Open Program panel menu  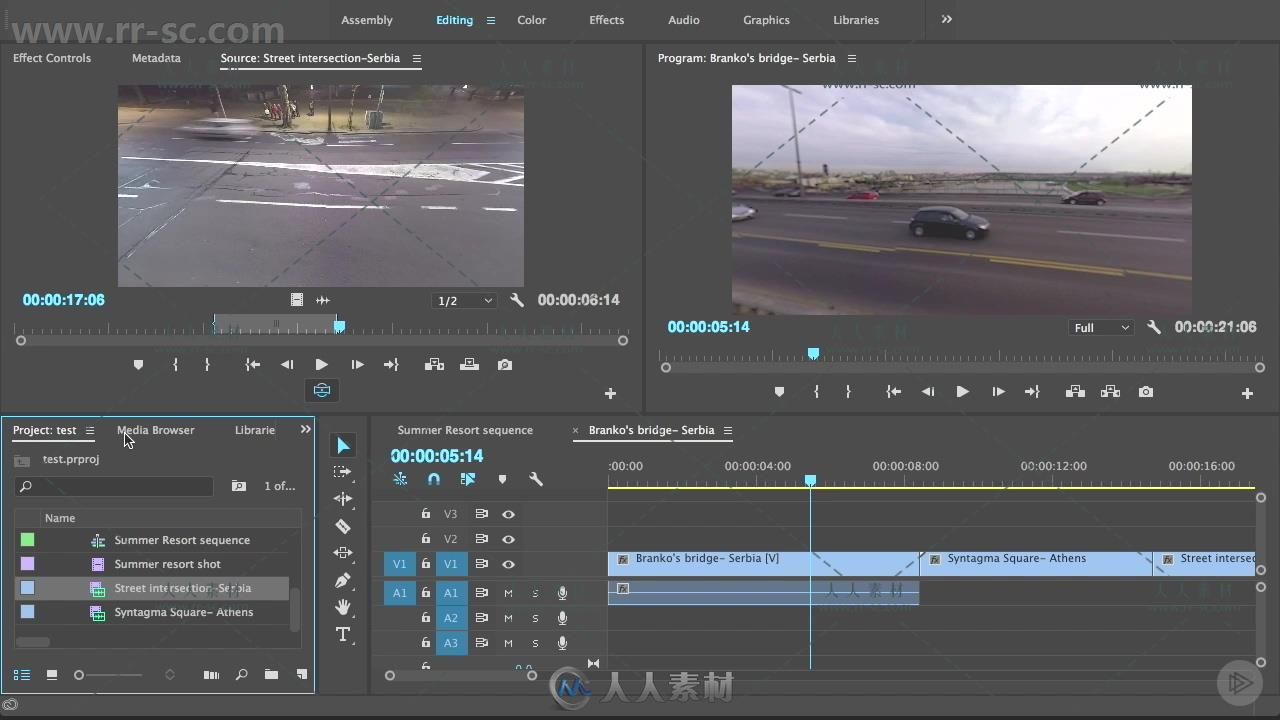852,58
